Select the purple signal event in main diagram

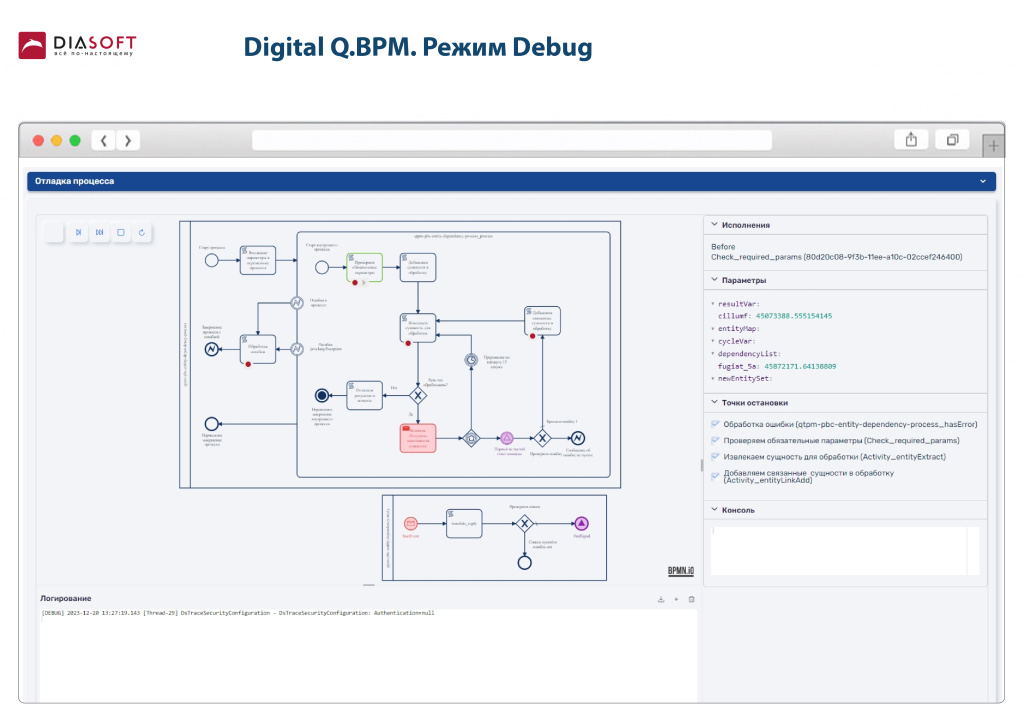pyautogui.click(x=507, y=438)
